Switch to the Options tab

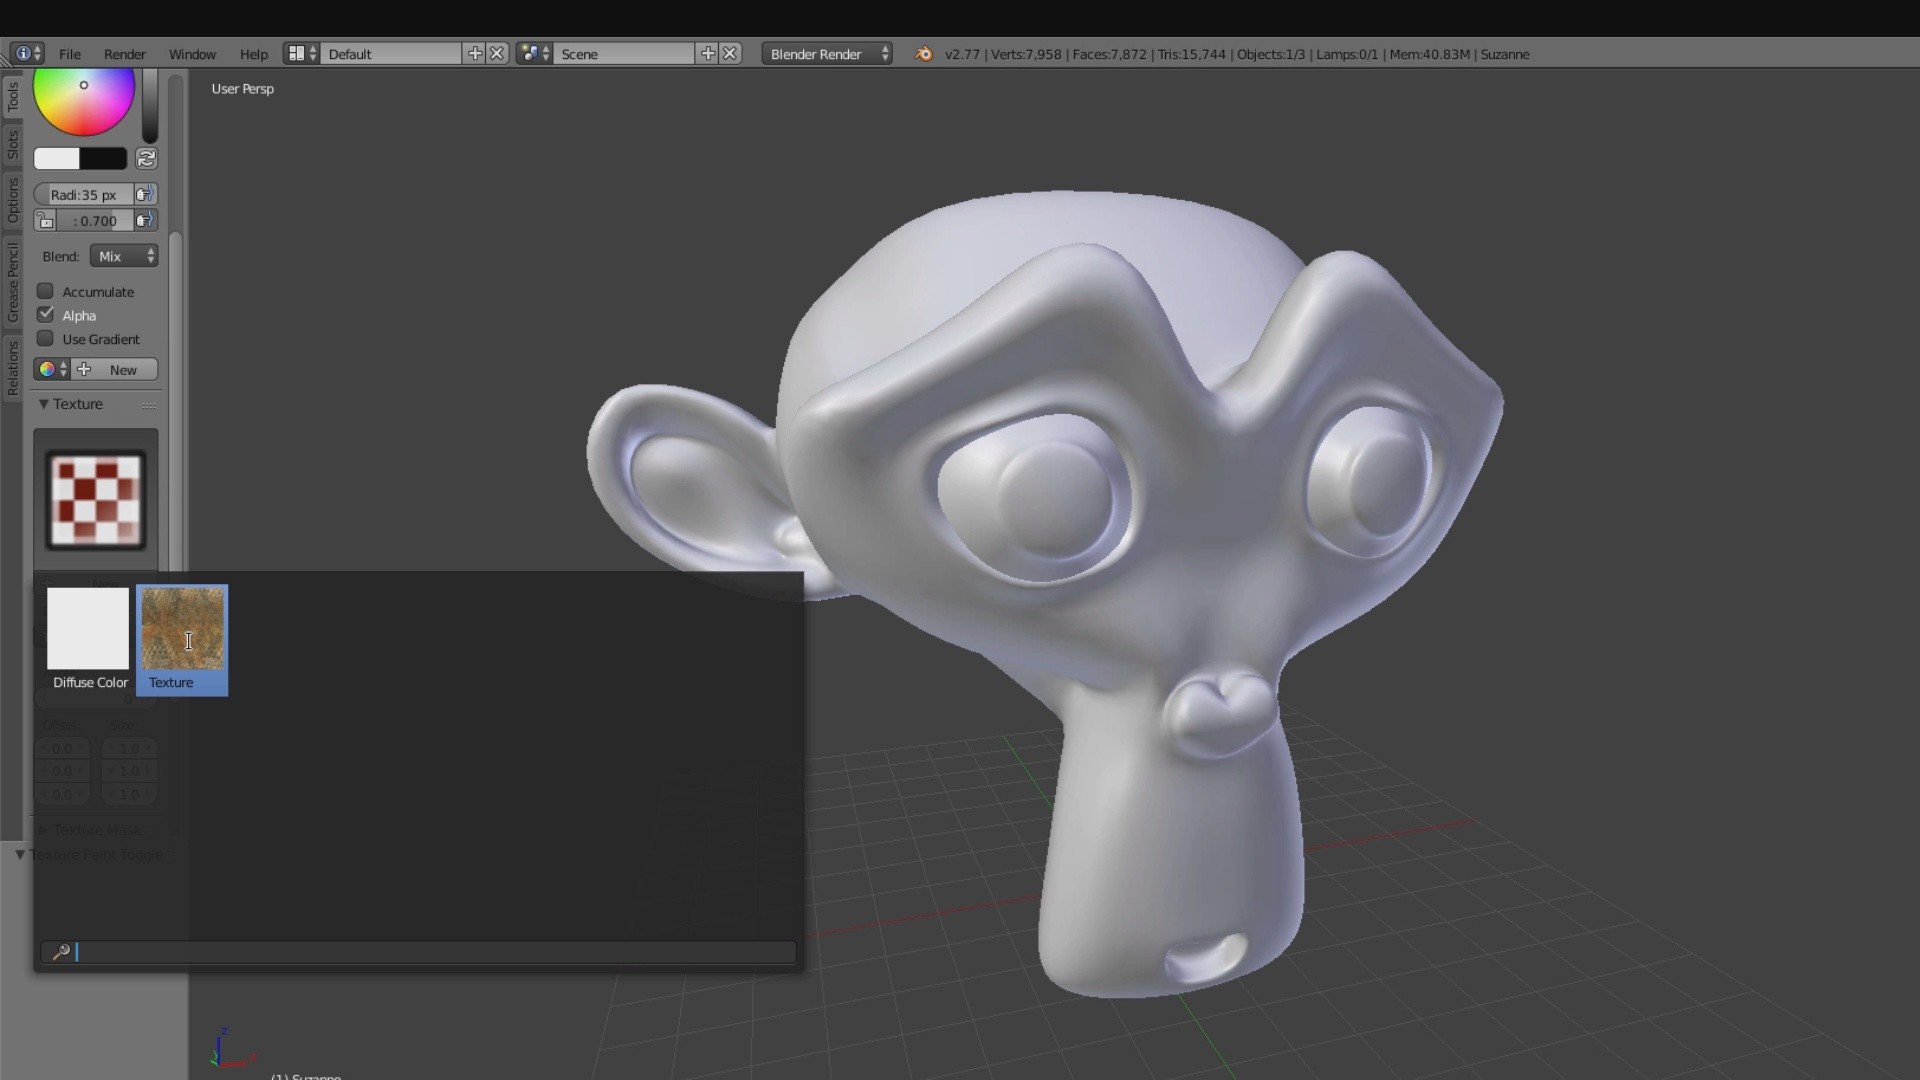[x=13, y=200]
